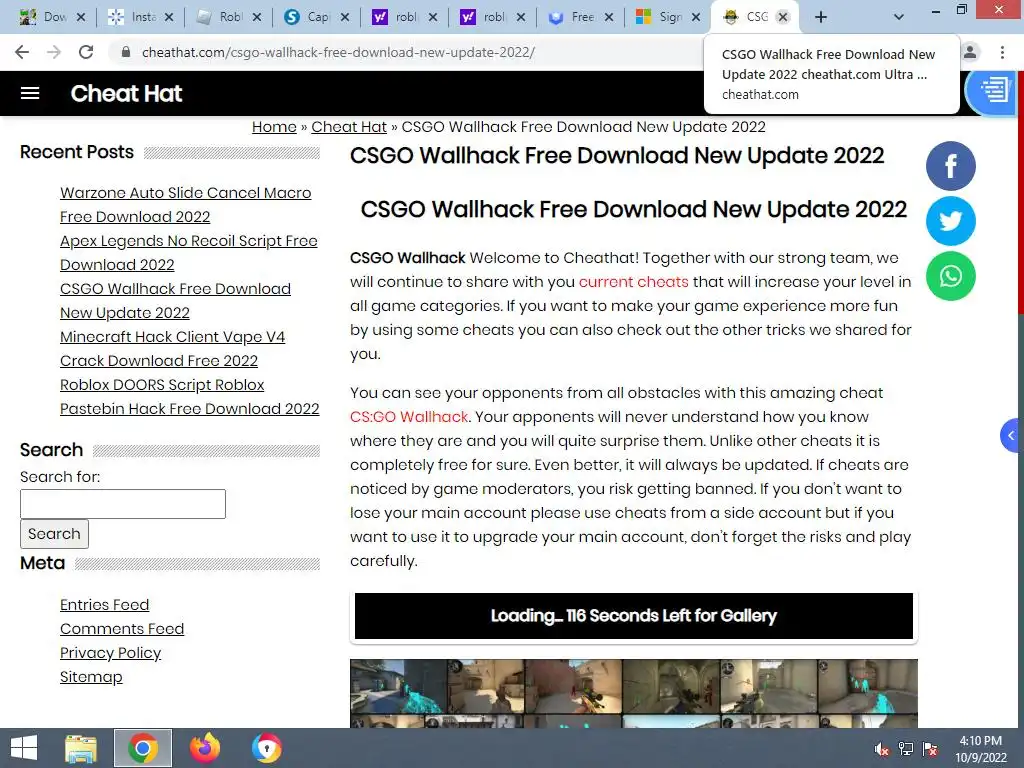Click the Search button
This screenshot has width=1024, height=768.
click(x=54, y=534)
